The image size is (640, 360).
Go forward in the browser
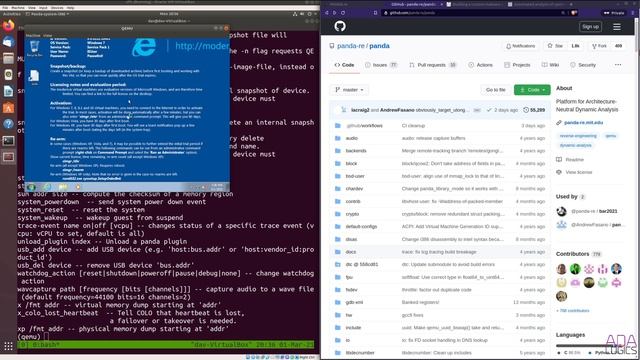[x=334, y=13]
